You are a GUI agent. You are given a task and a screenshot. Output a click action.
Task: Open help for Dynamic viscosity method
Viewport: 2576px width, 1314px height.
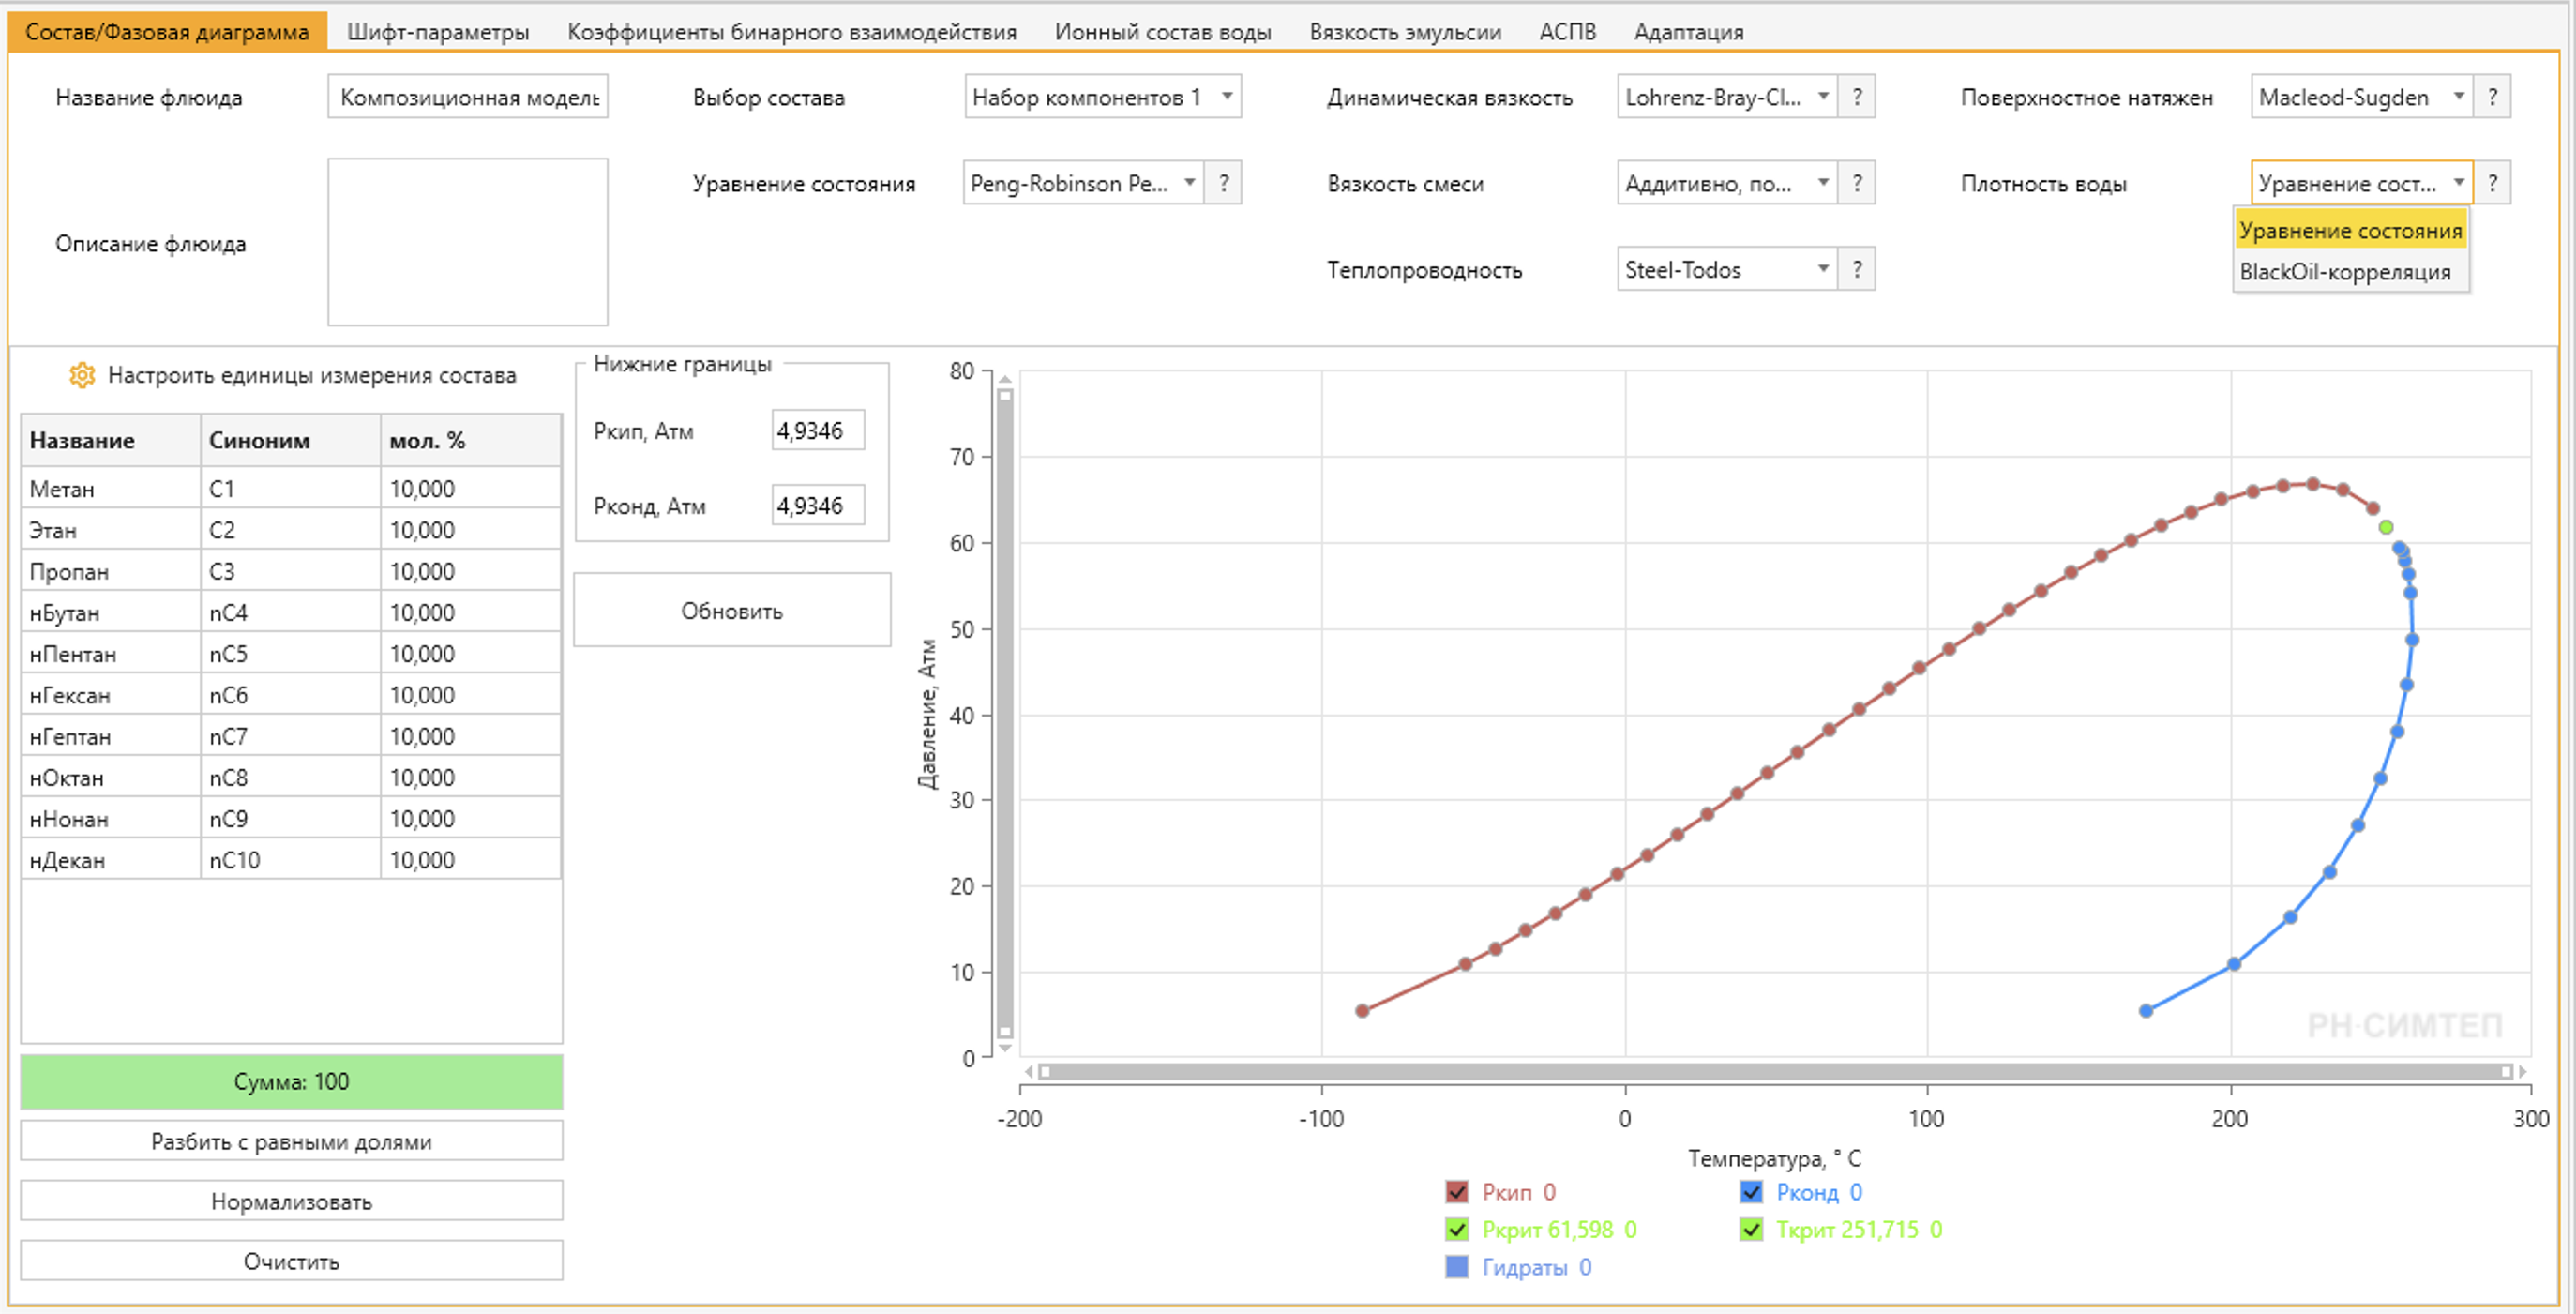(1857, 97)
